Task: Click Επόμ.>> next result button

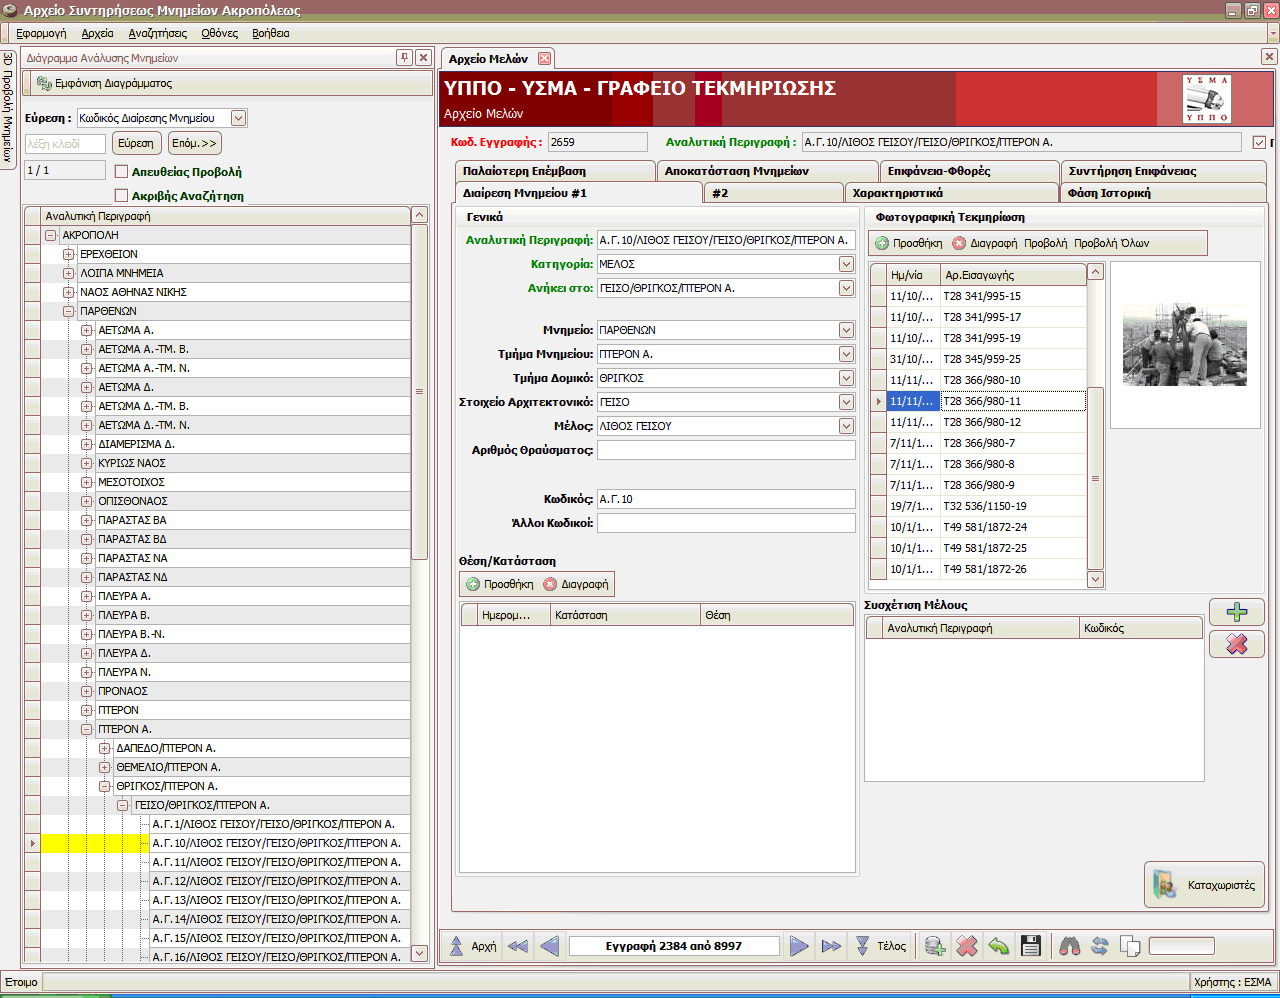Action: [194, 143]
